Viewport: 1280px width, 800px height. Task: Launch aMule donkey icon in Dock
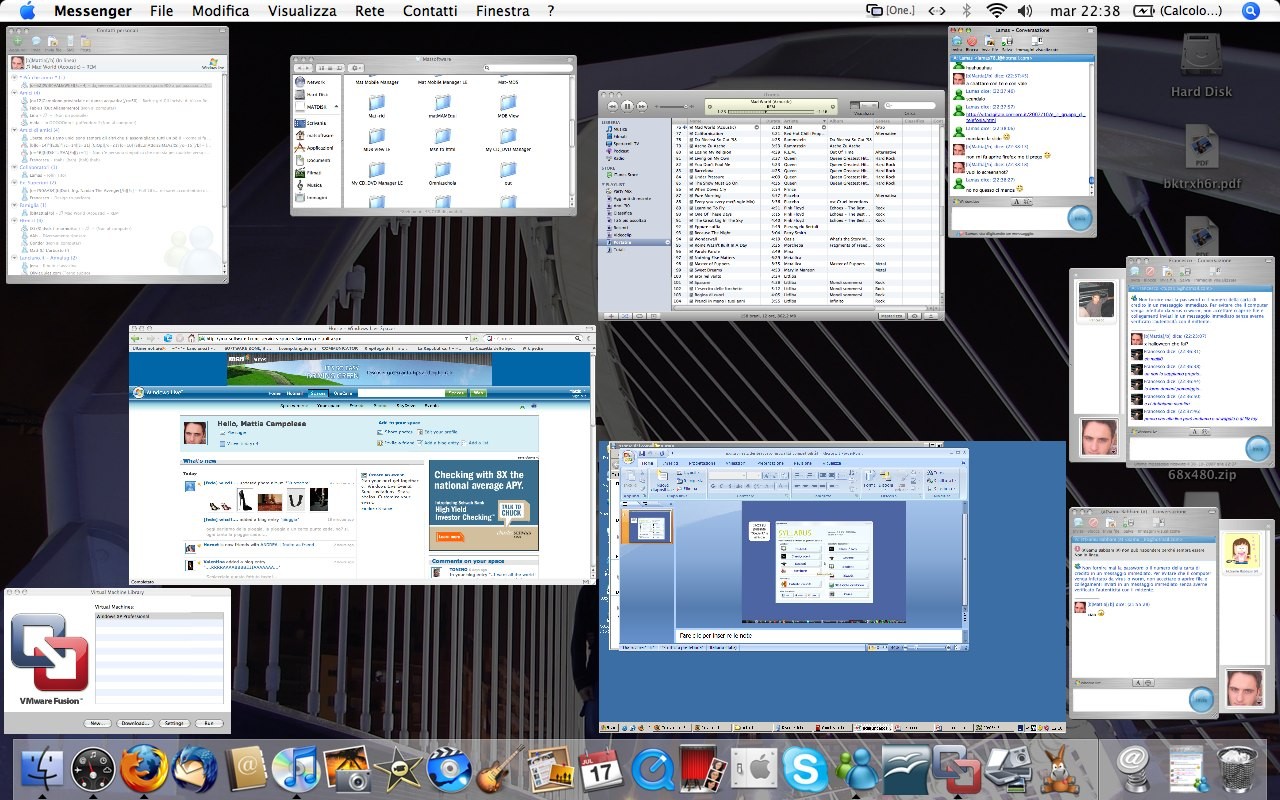pyautogui.click(x=1060, y=768)
